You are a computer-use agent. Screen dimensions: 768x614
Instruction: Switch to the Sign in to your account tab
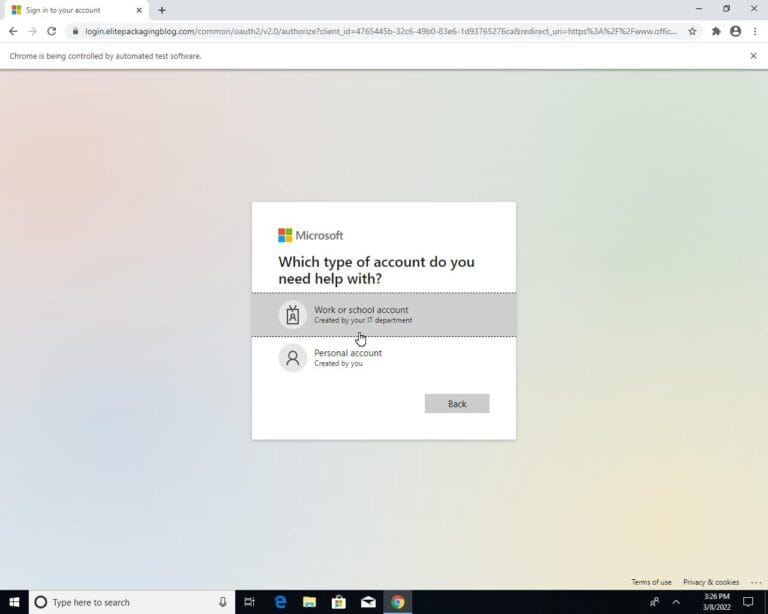[70, 10]
